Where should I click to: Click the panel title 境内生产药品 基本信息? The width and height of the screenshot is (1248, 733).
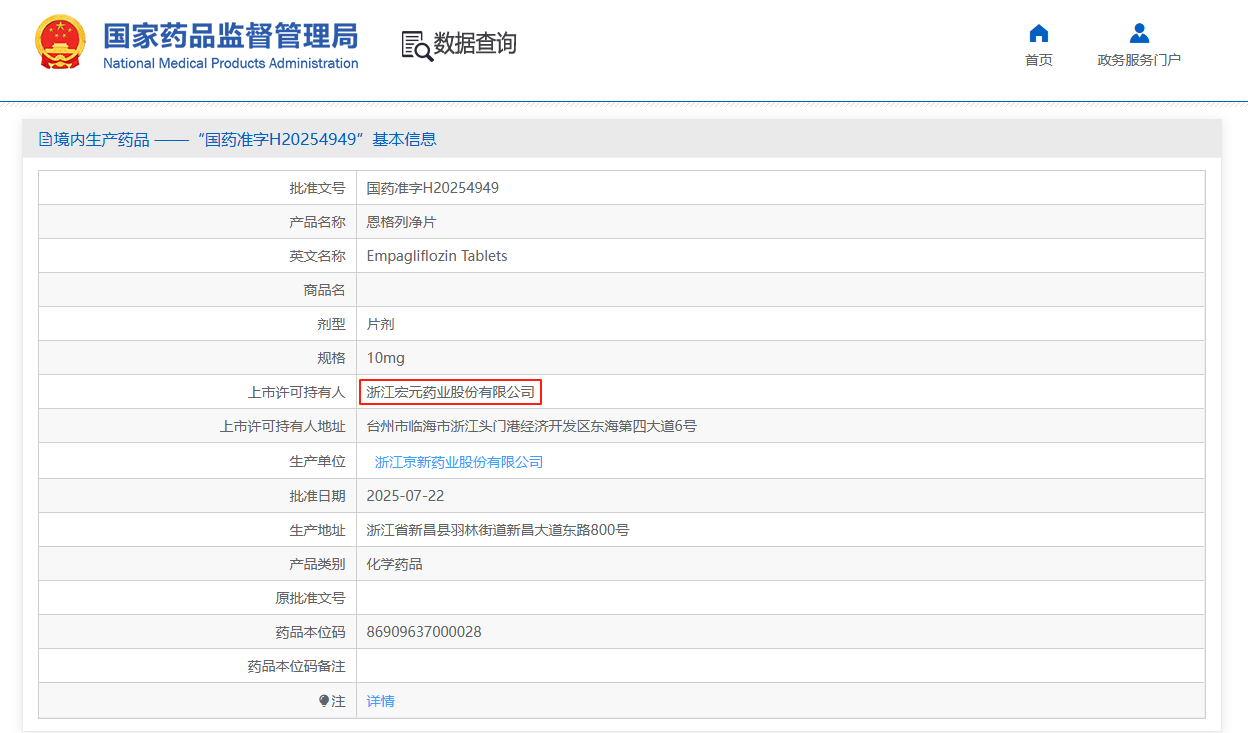tap(245, 139)
